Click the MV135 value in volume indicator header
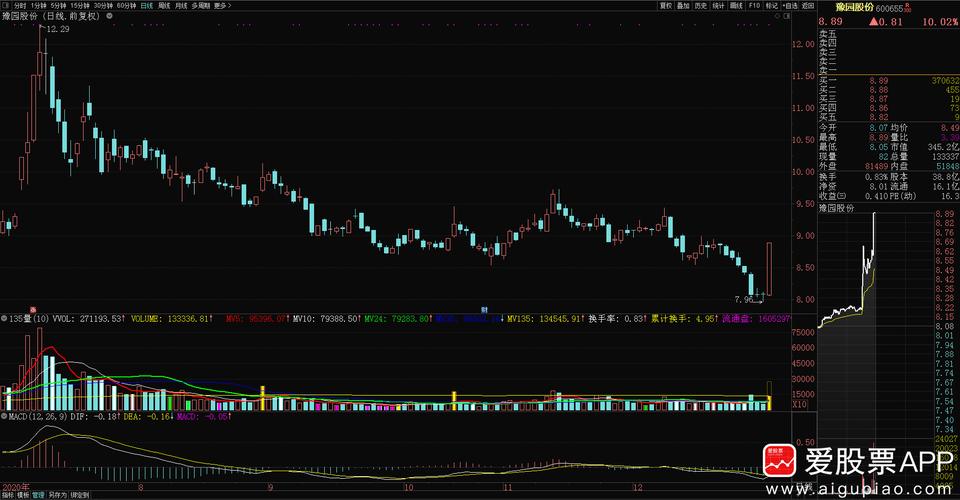 point(547,319)
